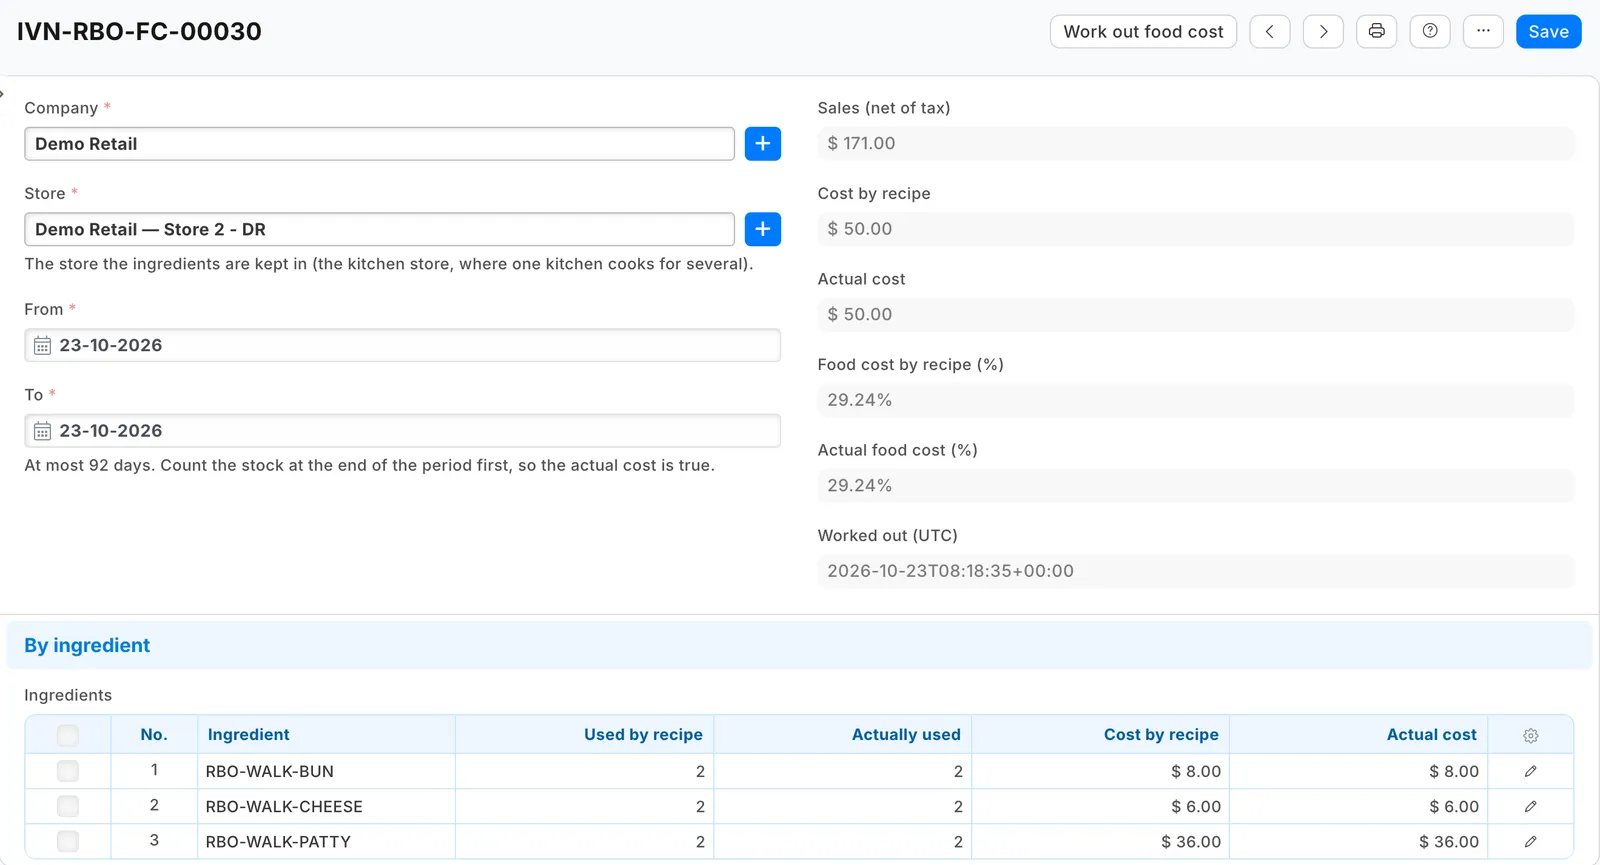
Task: Select the RBO-WALK-PATTY ingredient cell
Action: coord(326,841)
